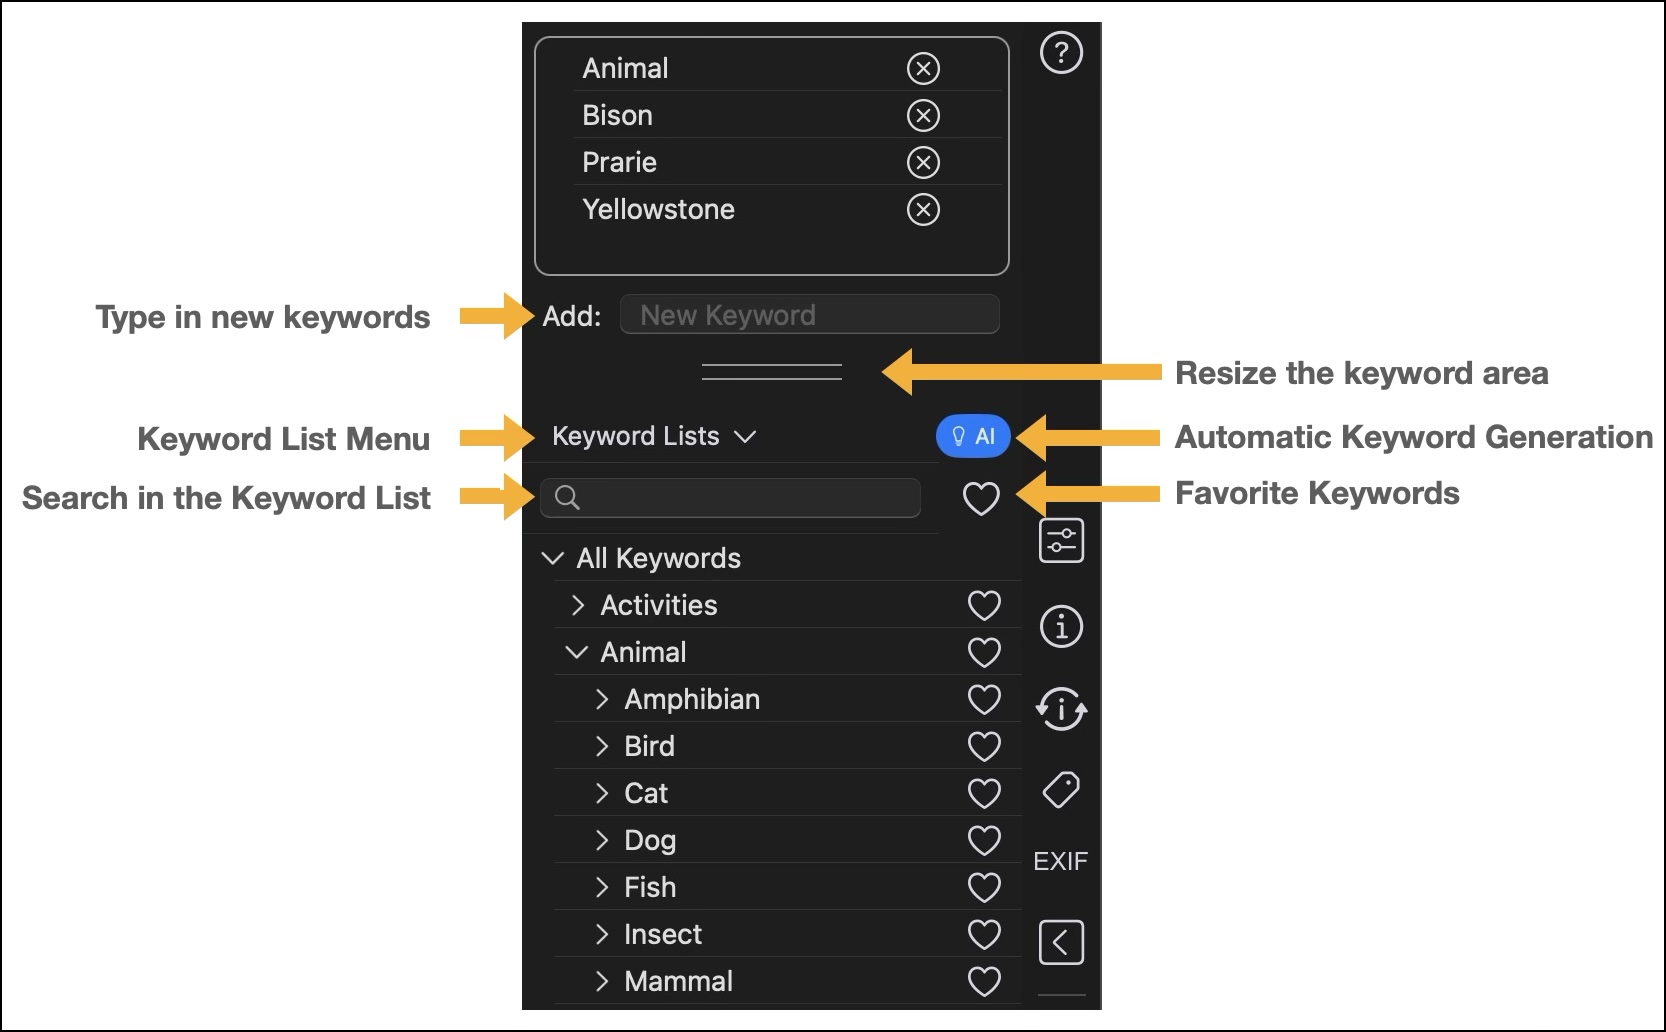Image resolution: width=1666 pixels, height=1032 pixels.
Task: Click the New Keyword input field
Action: (809, 315)
